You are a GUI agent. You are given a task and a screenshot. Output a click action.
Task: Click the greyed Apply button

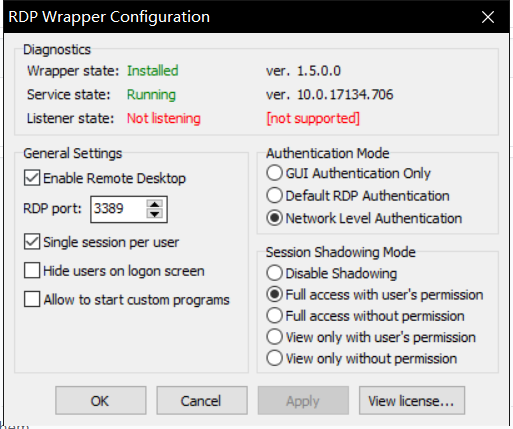click(303, 400)
